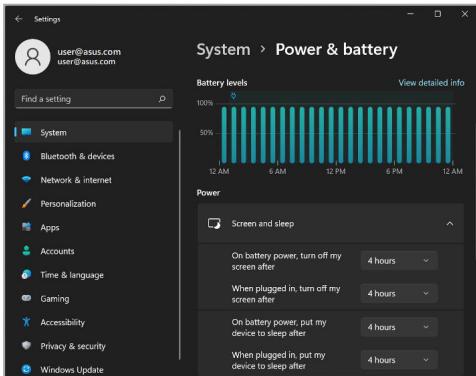Open Time & language settings

pyautogui.click(x=94, y=275)
